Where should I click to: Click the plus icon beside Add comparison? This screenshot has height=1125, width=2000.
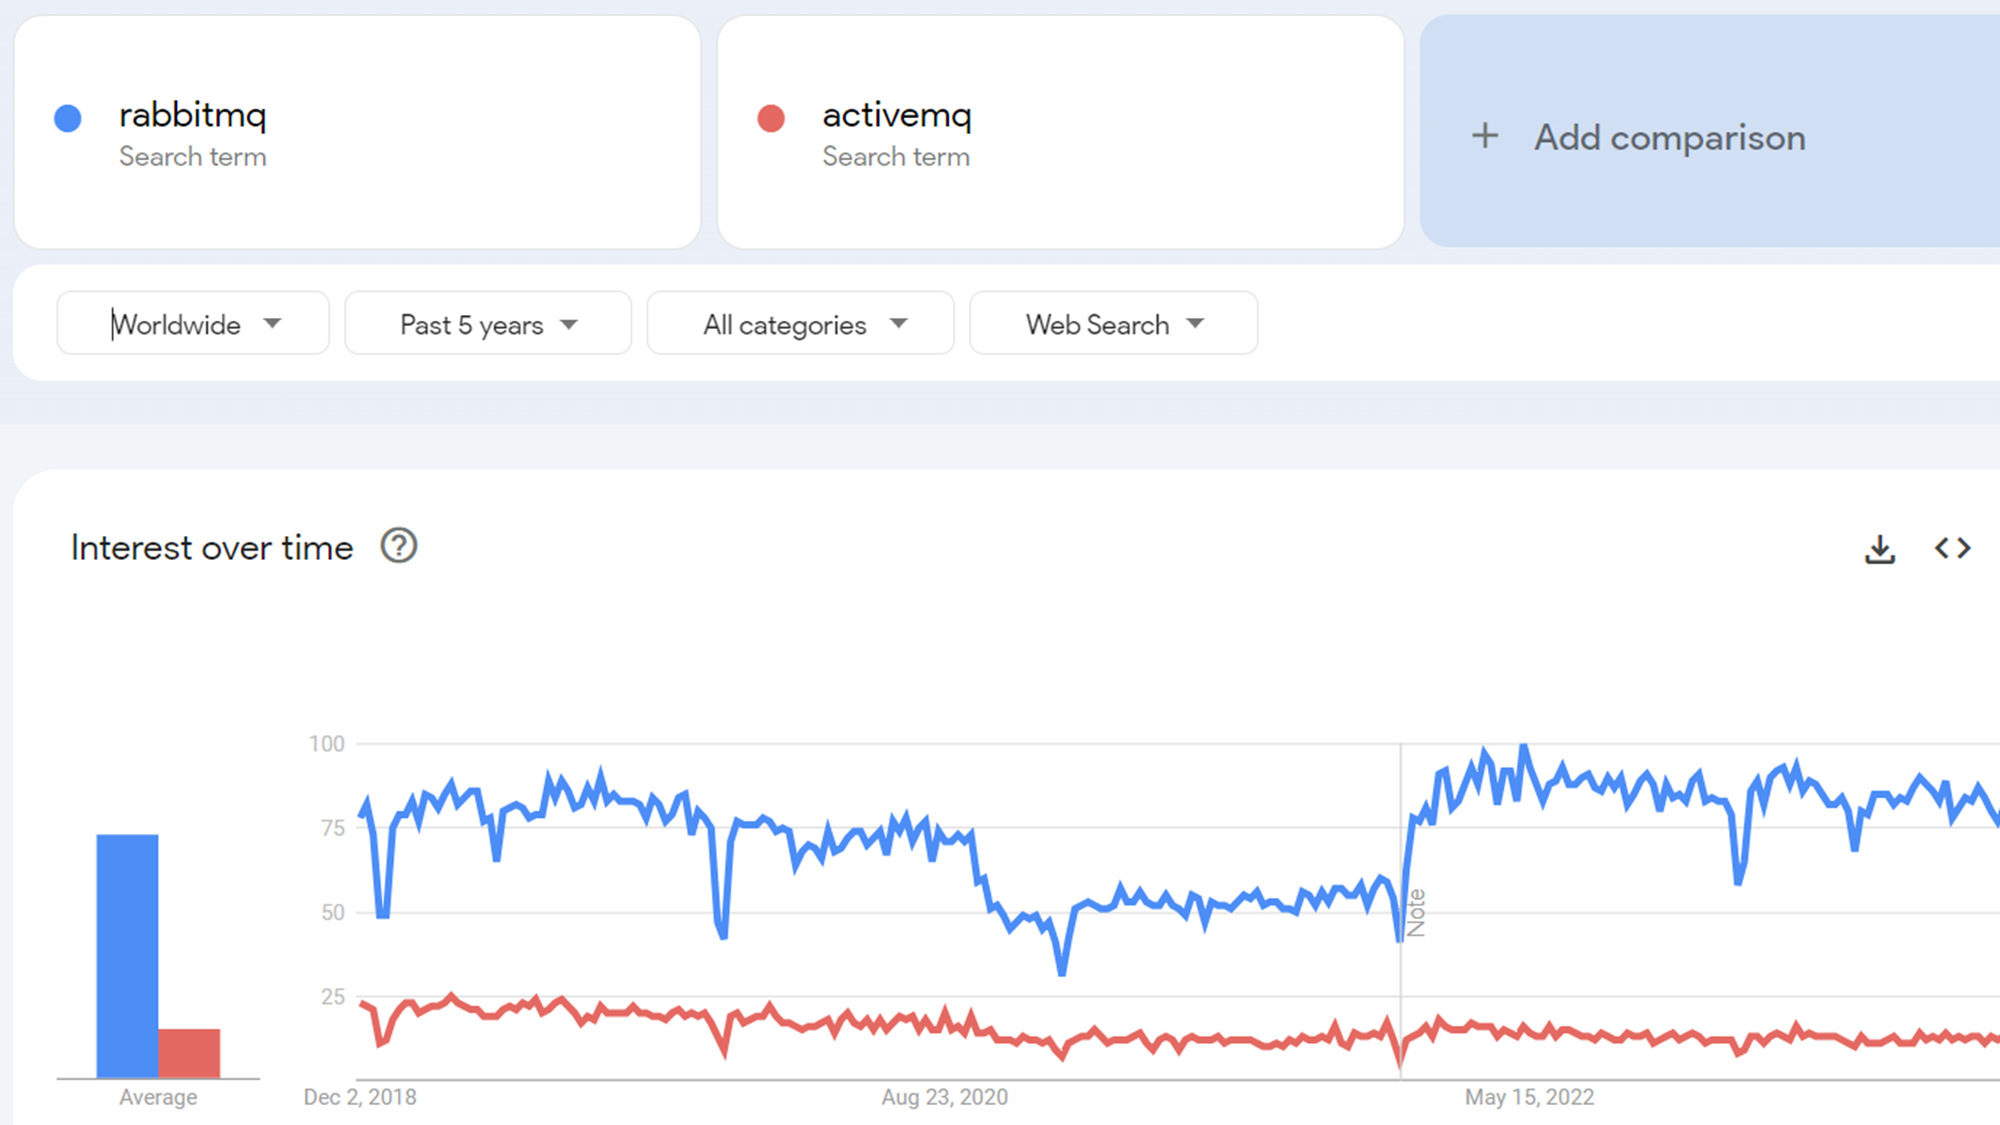coord(1485,136)
